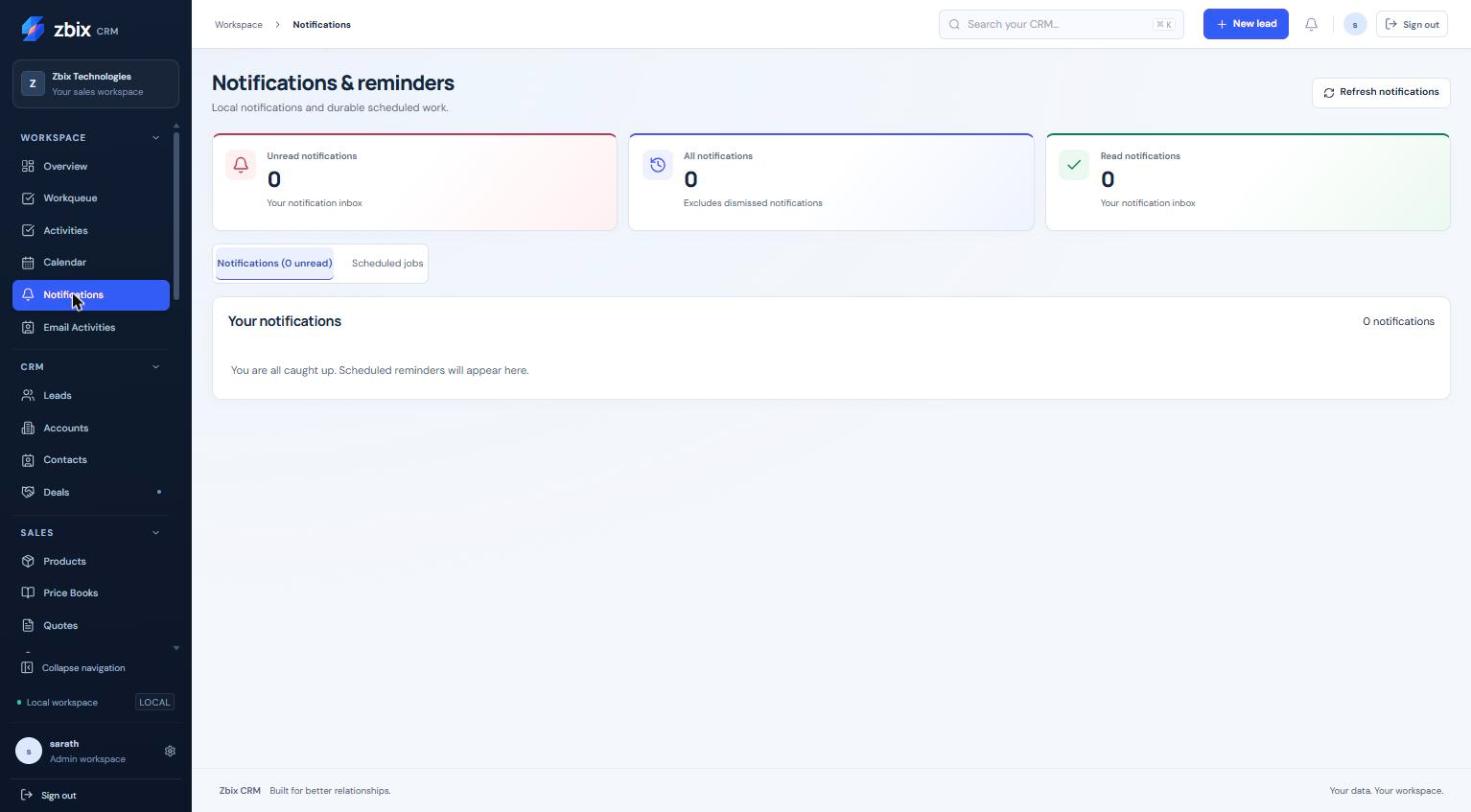This screenshot has height=812, width=1471.
Task: Collapse the SALES section chevron
Action: pyautogui.click(x=155, y=533)
